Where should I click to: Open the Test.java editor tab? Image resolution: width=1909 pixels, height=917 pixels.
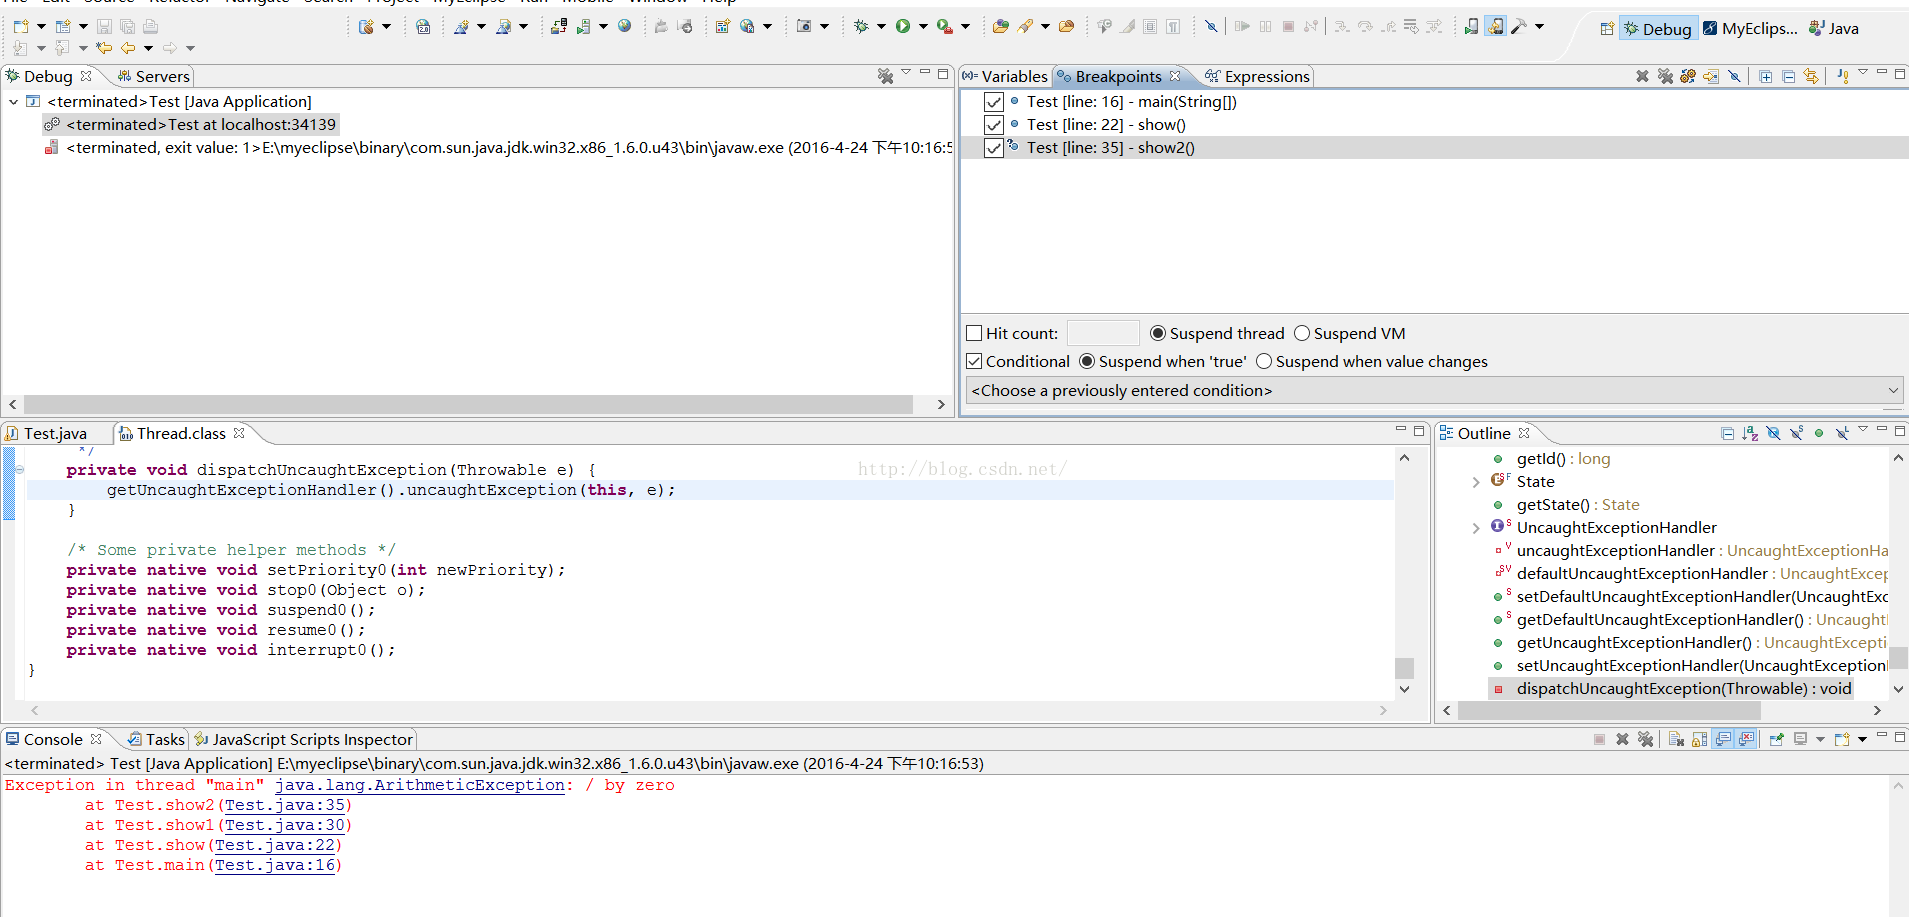47,433
